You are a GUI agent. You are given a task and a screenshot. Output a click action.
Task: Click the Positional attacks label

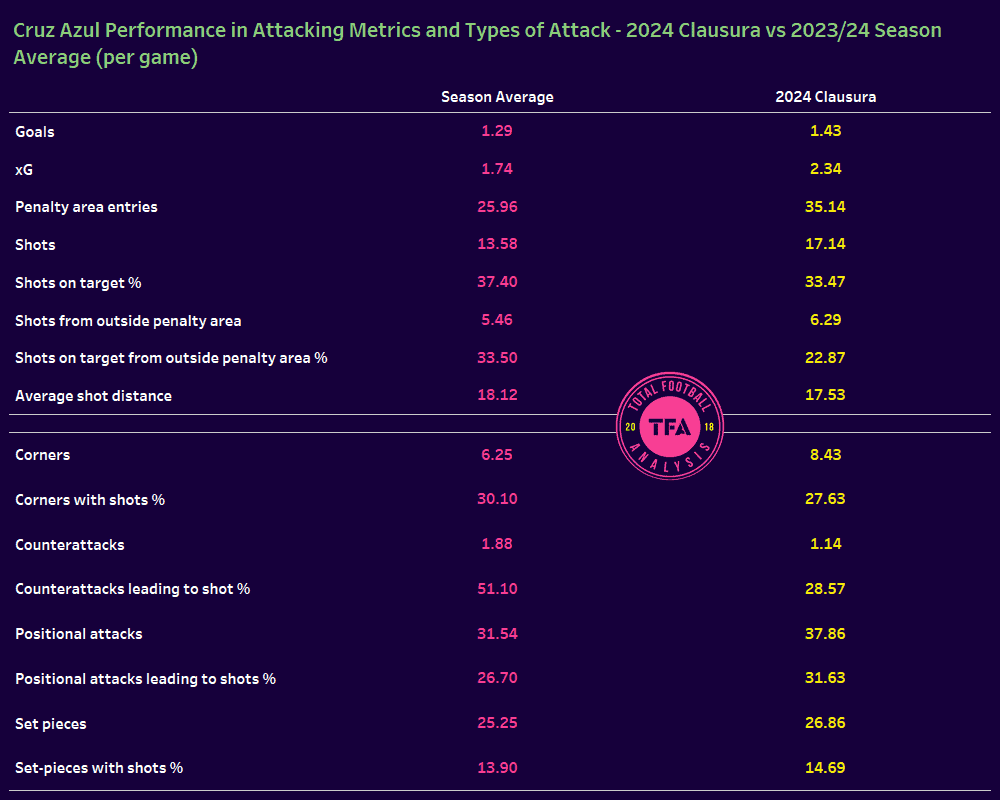point(78,634)
